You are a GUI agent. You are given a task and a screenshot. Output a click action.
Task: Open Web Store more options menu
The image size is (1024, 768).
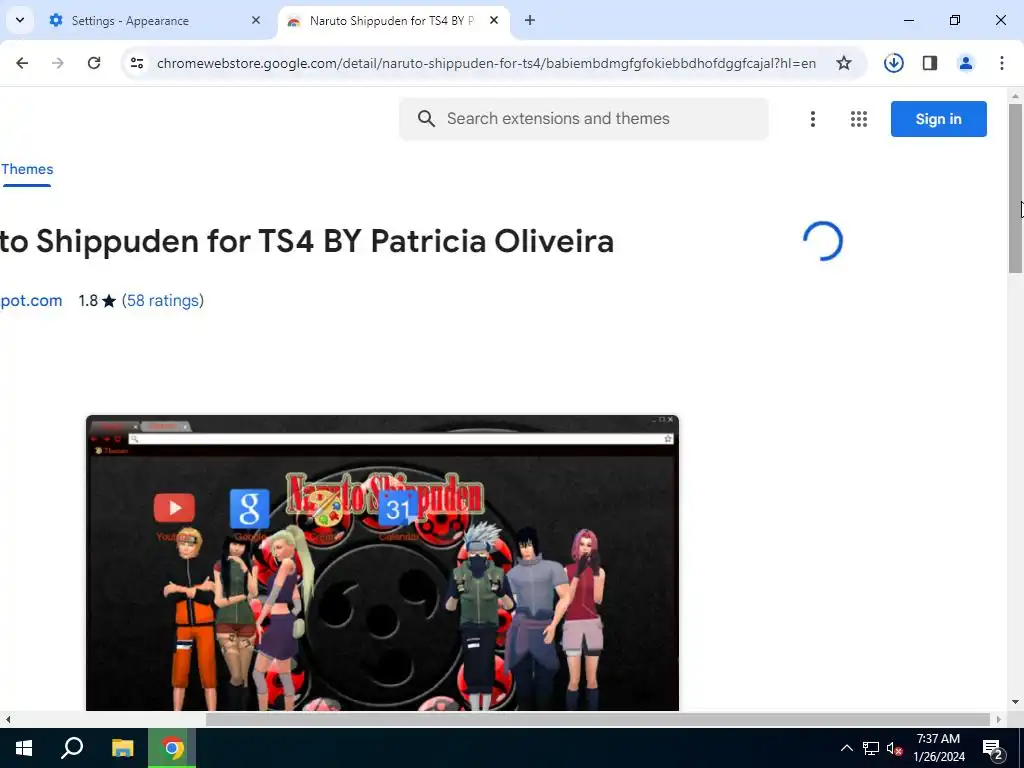click(812, 119)
